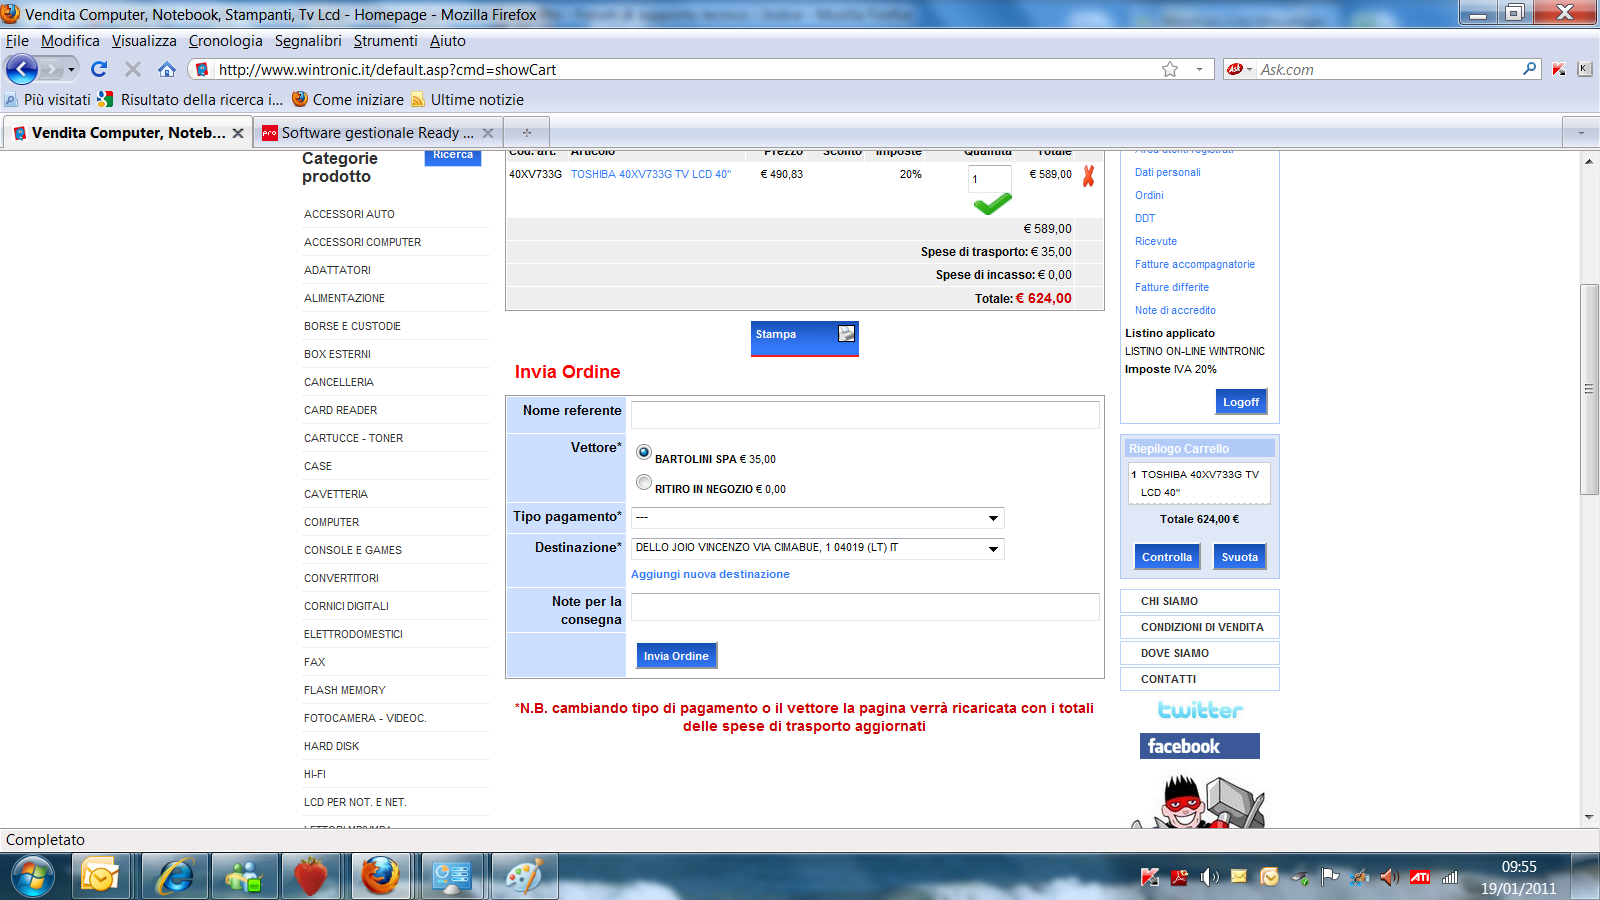Open the Firefox Home page icon
1600x900 pixels.
point(167,69)
